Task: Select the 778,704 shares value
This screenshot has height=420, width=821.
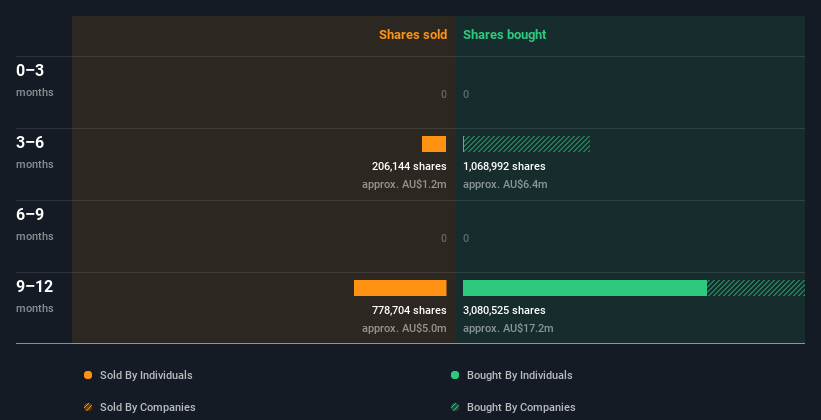Action: pos(409,311)
